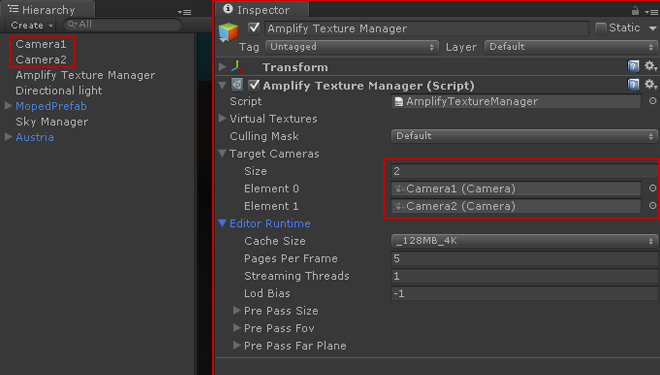Click the Hierarchy search magnifier icon
660x375 pixels.
[72, 25]
